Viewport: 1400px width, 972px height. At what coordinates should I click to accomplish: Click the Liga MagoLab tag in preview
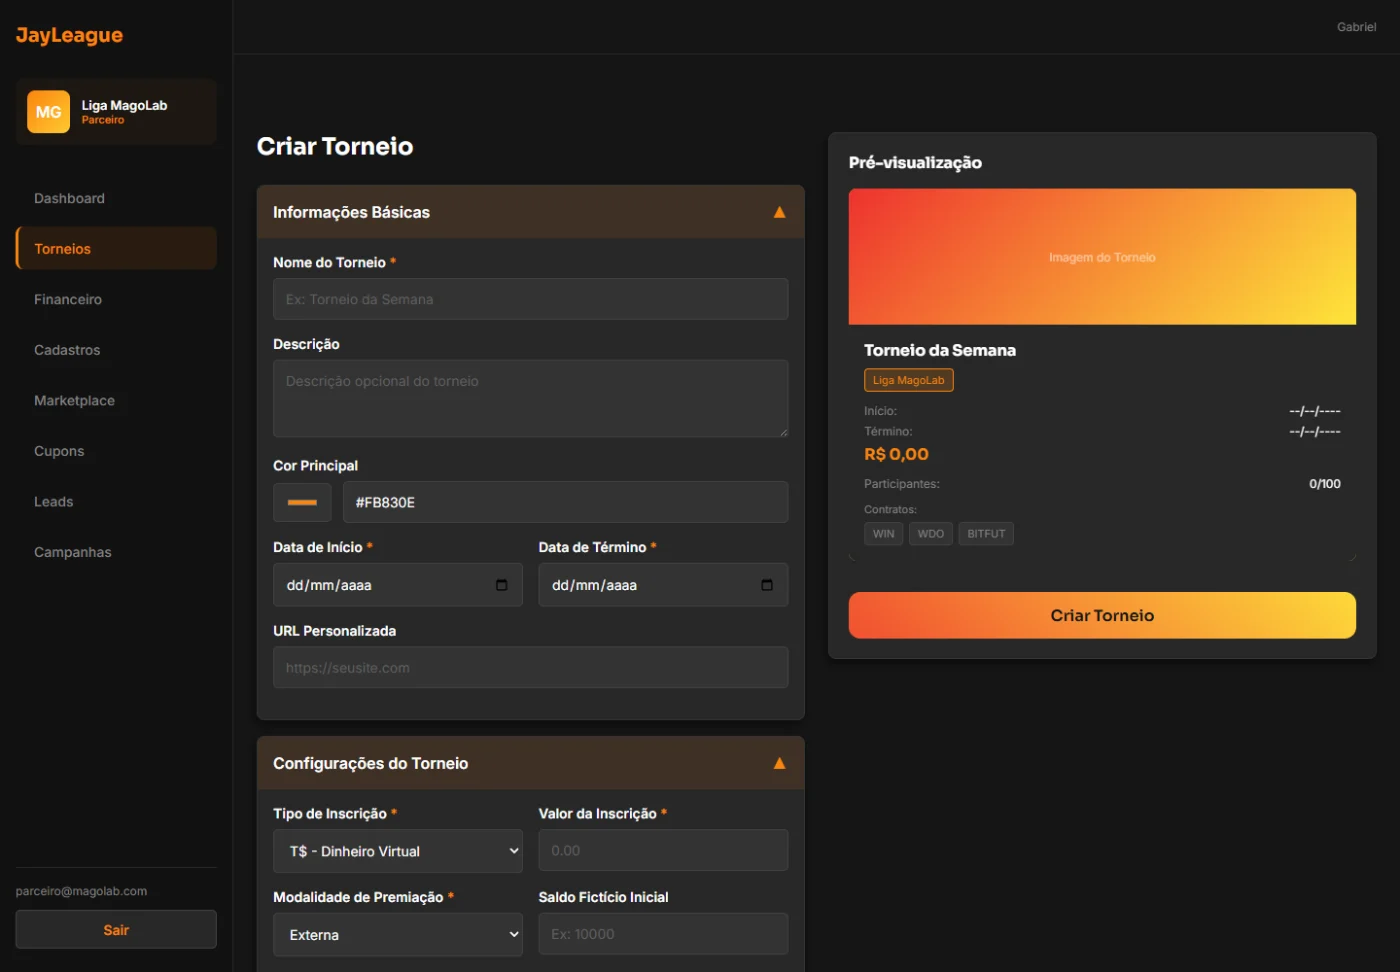(x=908, y=380)
